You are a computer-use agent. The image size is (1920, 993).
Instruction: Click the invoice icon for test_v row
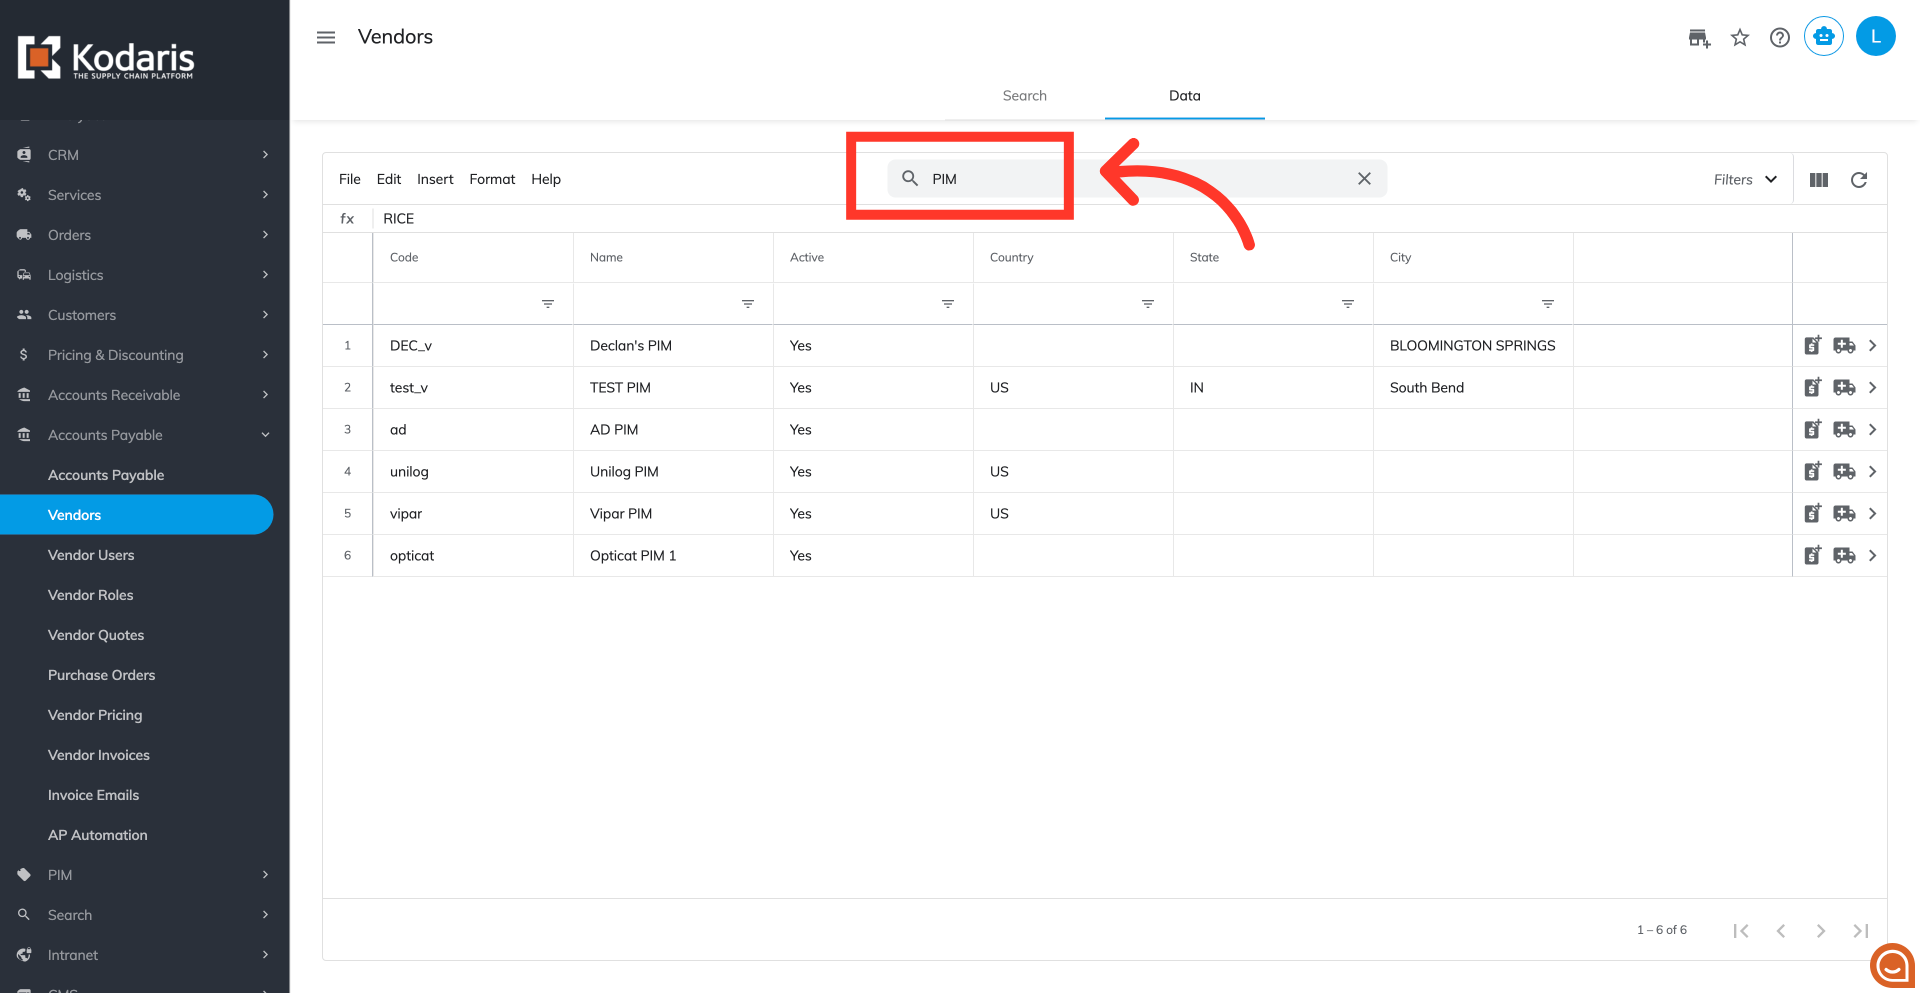pos(1813,387)
